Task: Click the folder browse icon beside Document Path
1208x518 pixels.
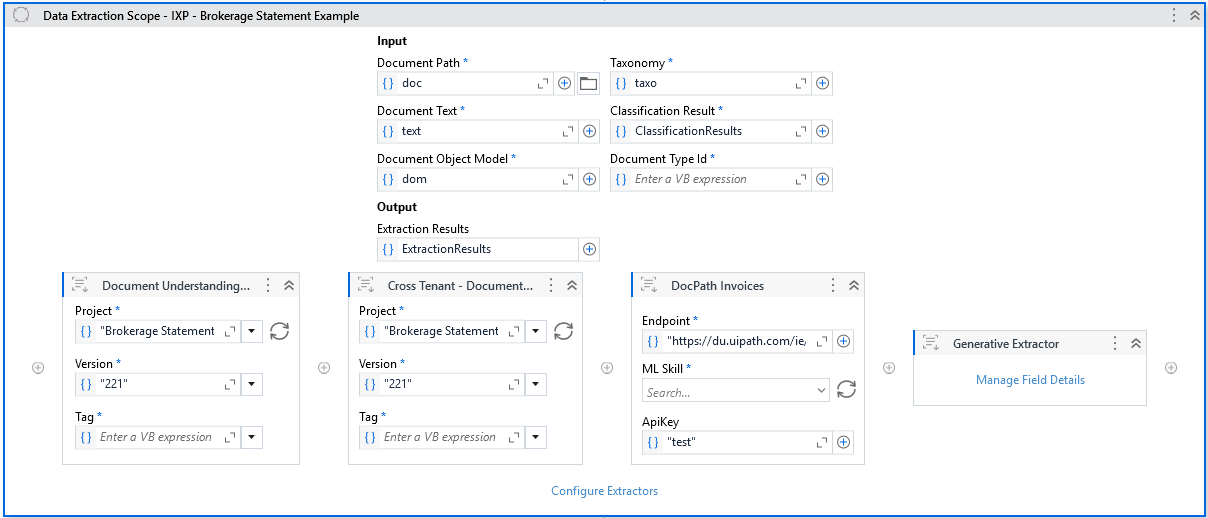Action: click(588, 84)
